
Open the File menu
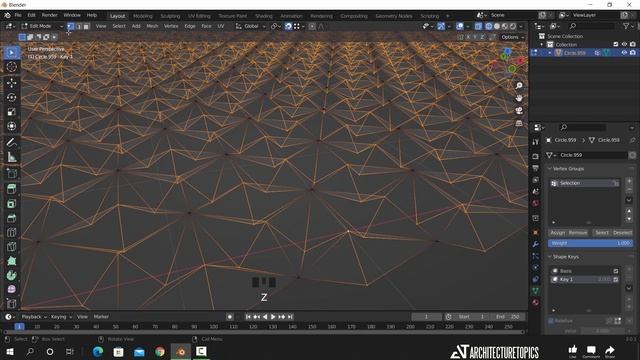pyautogui.click(x=18, y=15)
